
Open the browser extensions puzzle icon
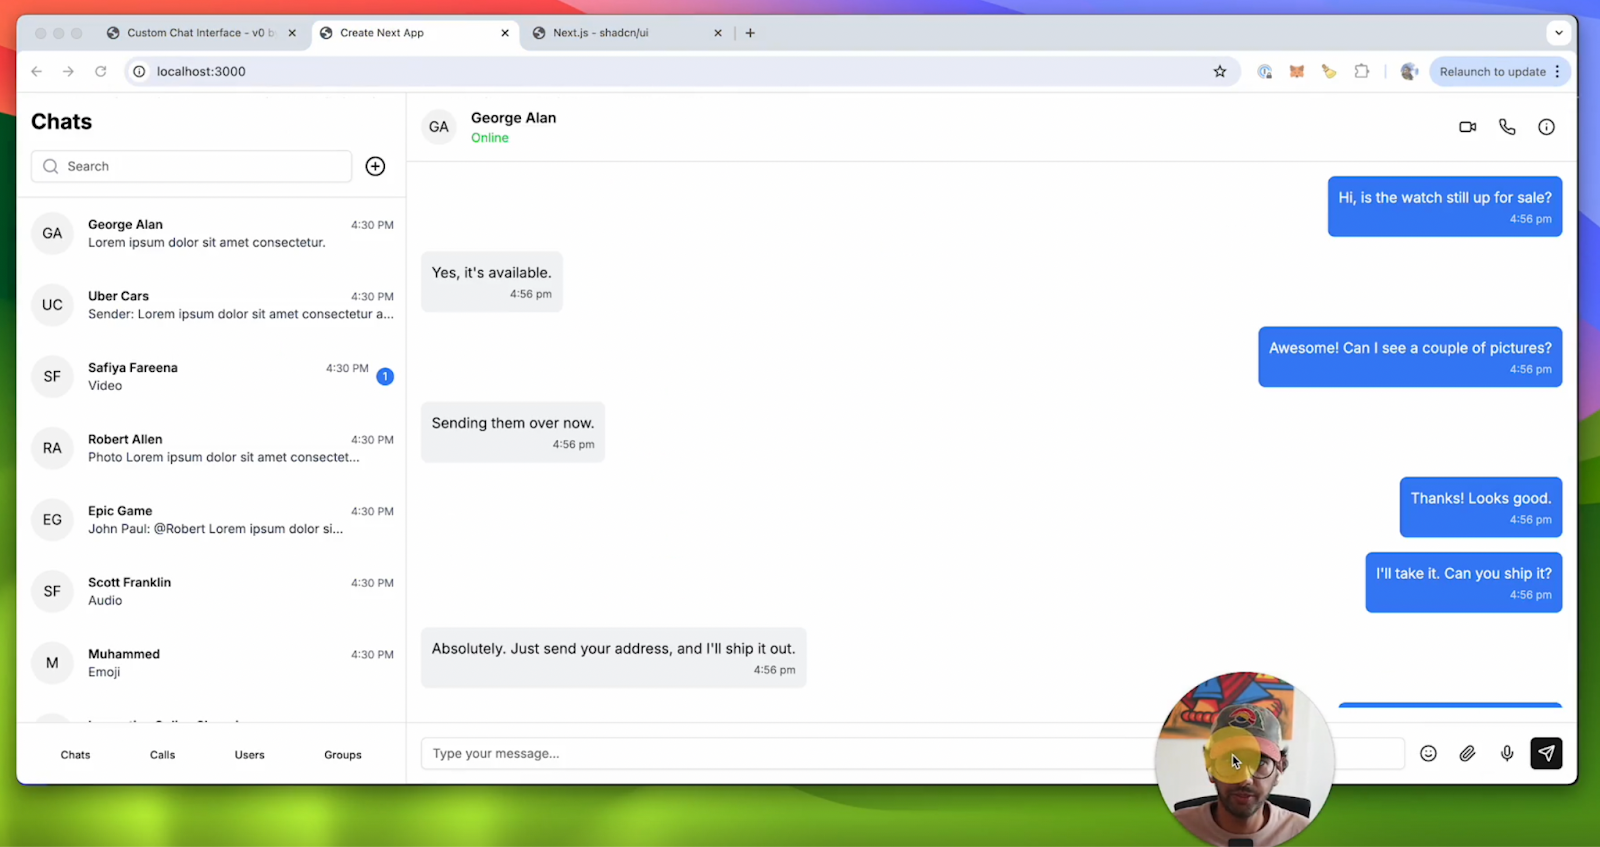[x=1361, y=71]
